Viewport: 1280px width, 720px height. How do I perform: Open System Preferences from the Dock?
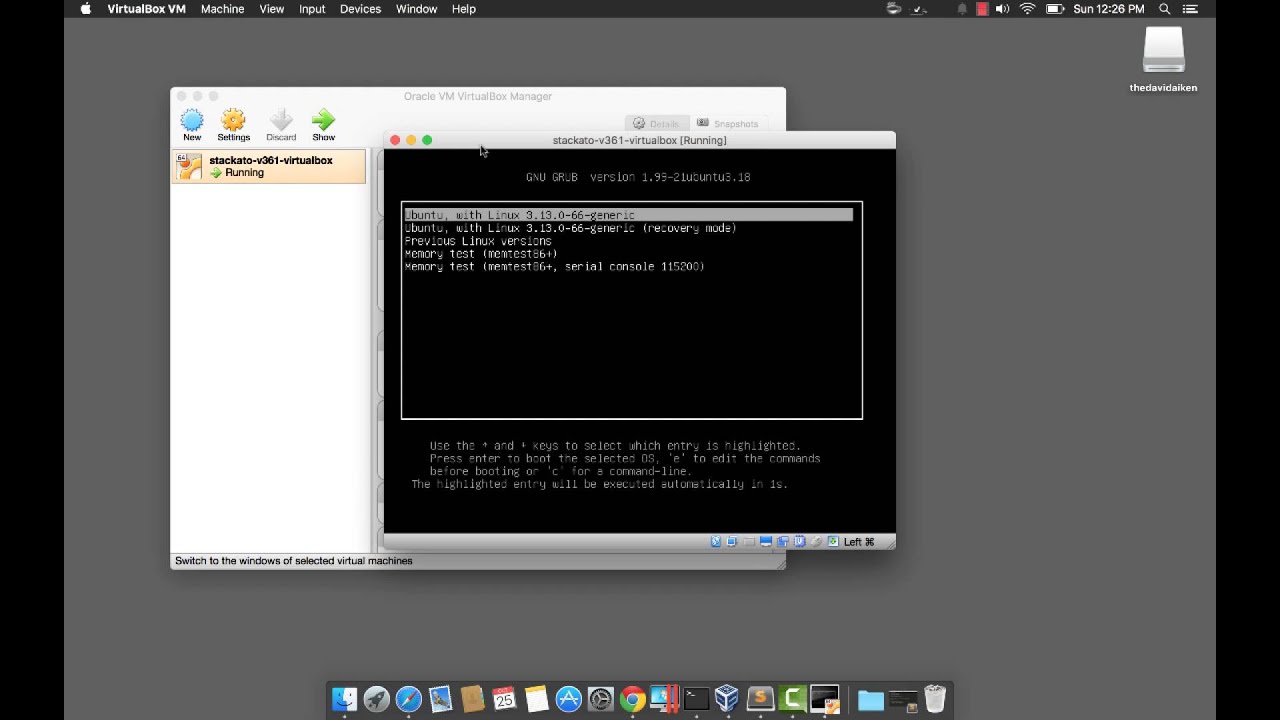point(600,698)
